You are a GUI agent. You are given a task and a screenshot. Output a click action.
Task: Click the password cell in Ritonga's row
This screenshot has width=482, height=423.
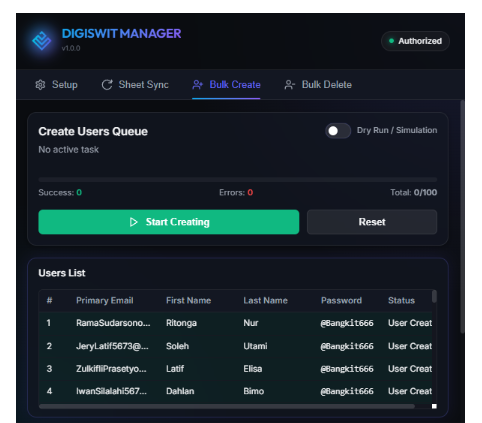click(x=347, y=323)
